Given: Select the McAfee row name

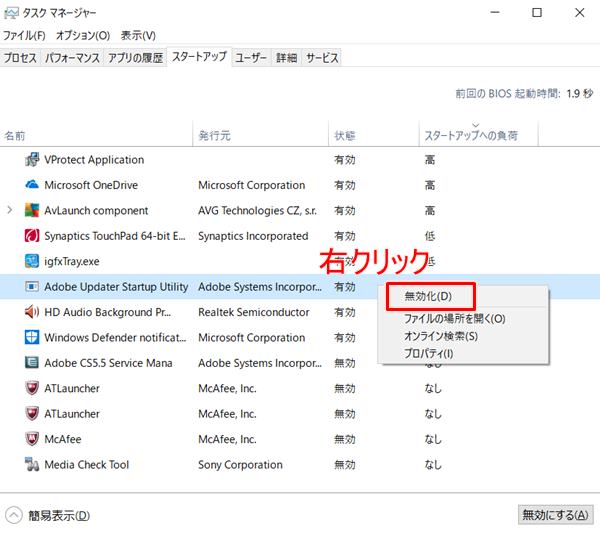Looking at the screenshot, I should coord(63,439).
